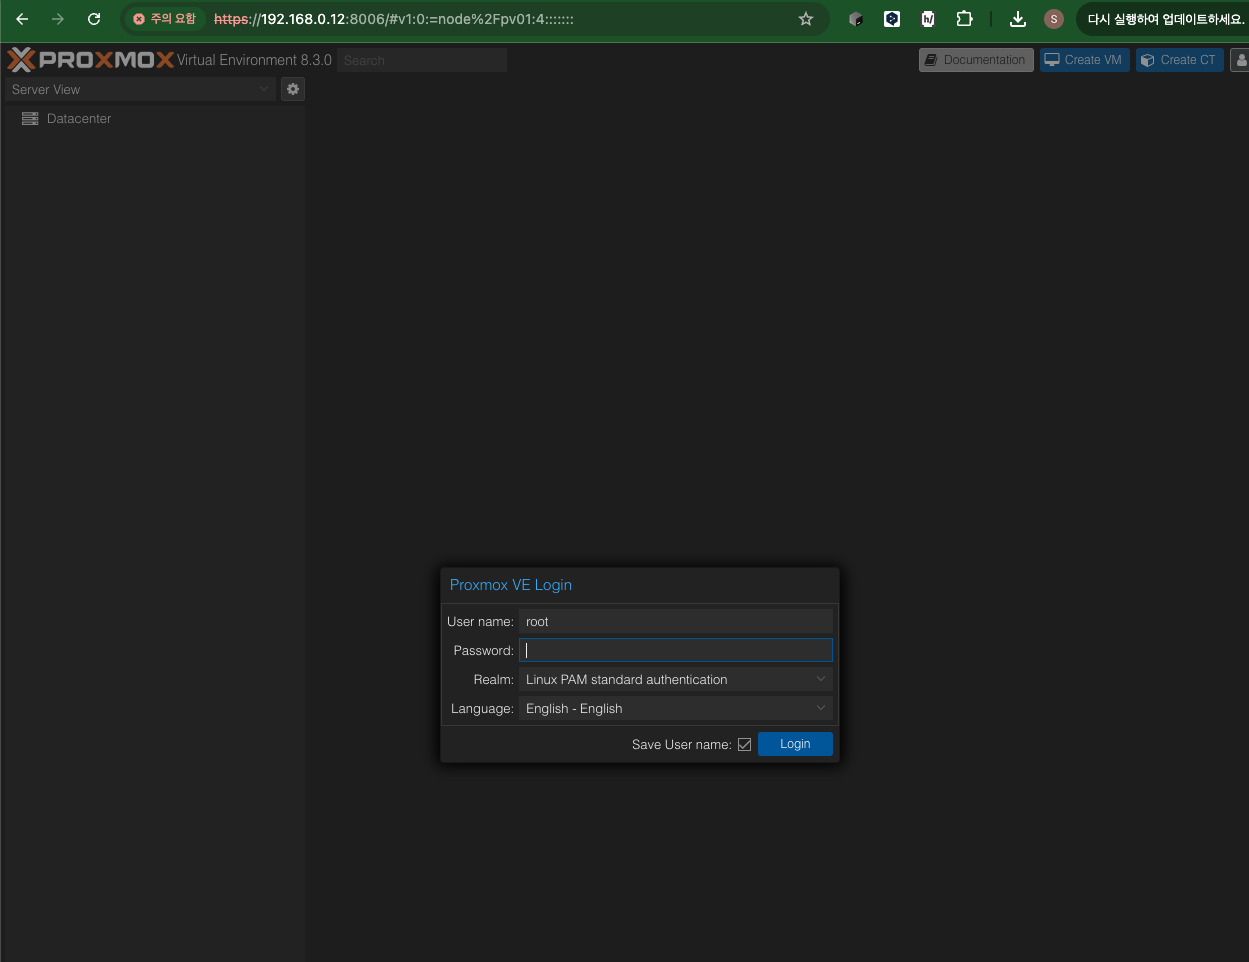Click Create VM
The width and height of the screenshot is (1249, 962).
(1084, 60)
